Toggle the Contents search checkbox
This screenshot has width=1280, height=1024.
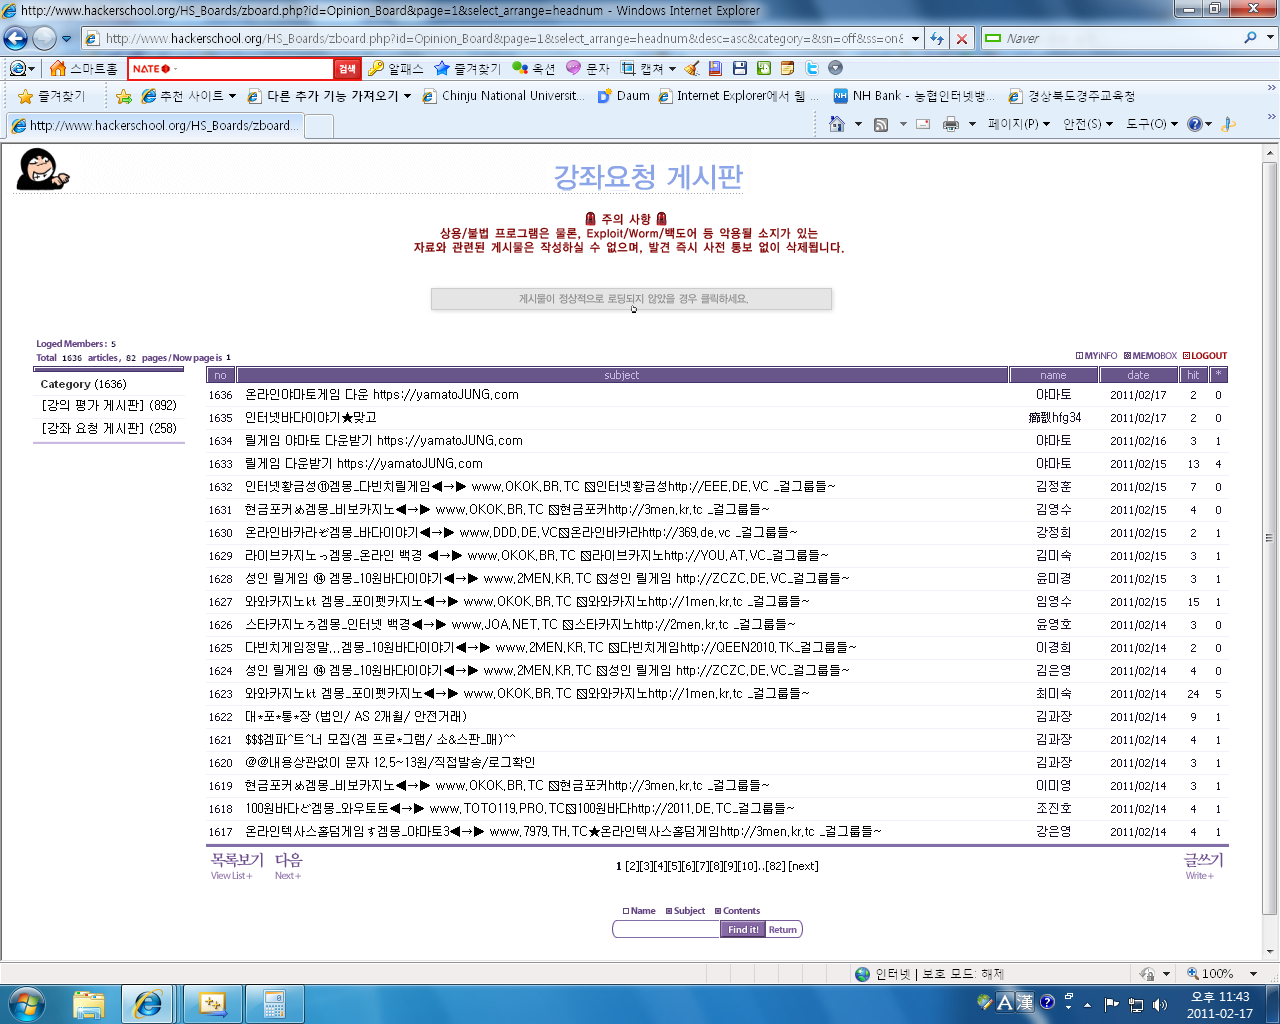coord(718,911)
